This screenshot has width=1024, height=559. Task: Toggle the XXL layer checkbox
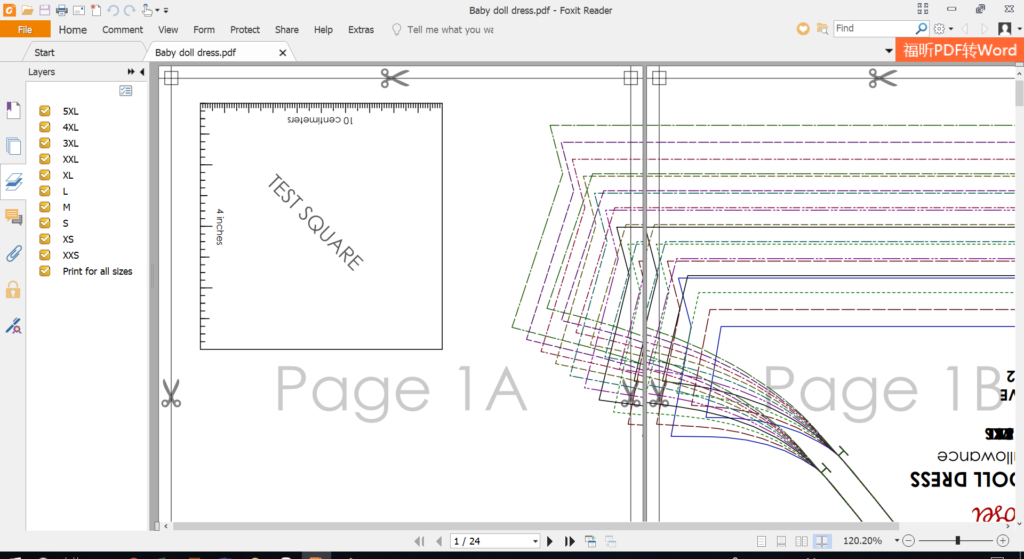[x=44, y=159]
